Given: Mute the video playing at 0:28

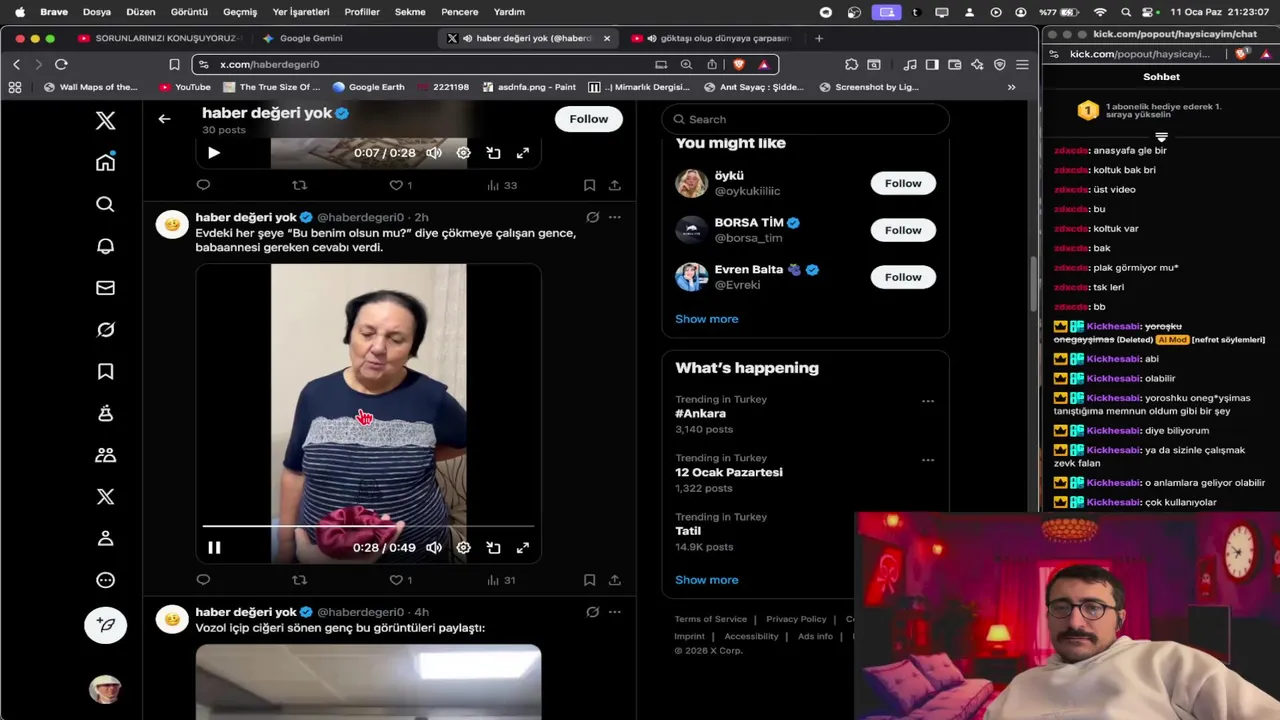Looking at the screenshot, I should point(434,547).
